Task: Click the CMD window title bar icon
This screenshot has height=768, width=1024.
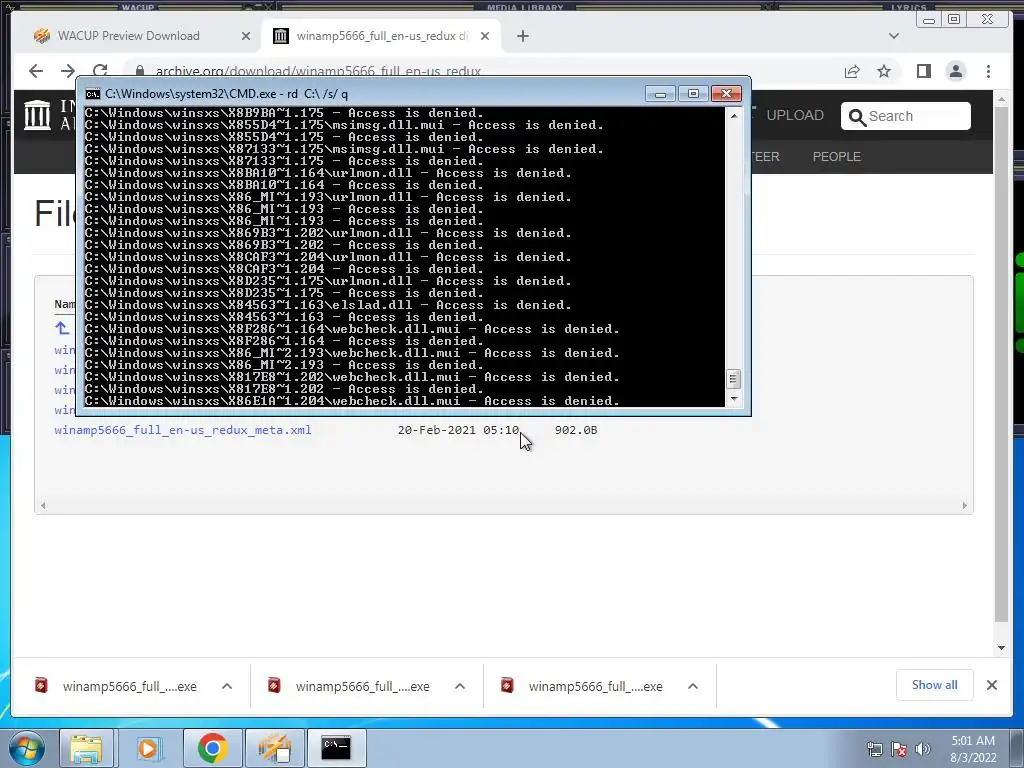Action: tap(93, 94)
